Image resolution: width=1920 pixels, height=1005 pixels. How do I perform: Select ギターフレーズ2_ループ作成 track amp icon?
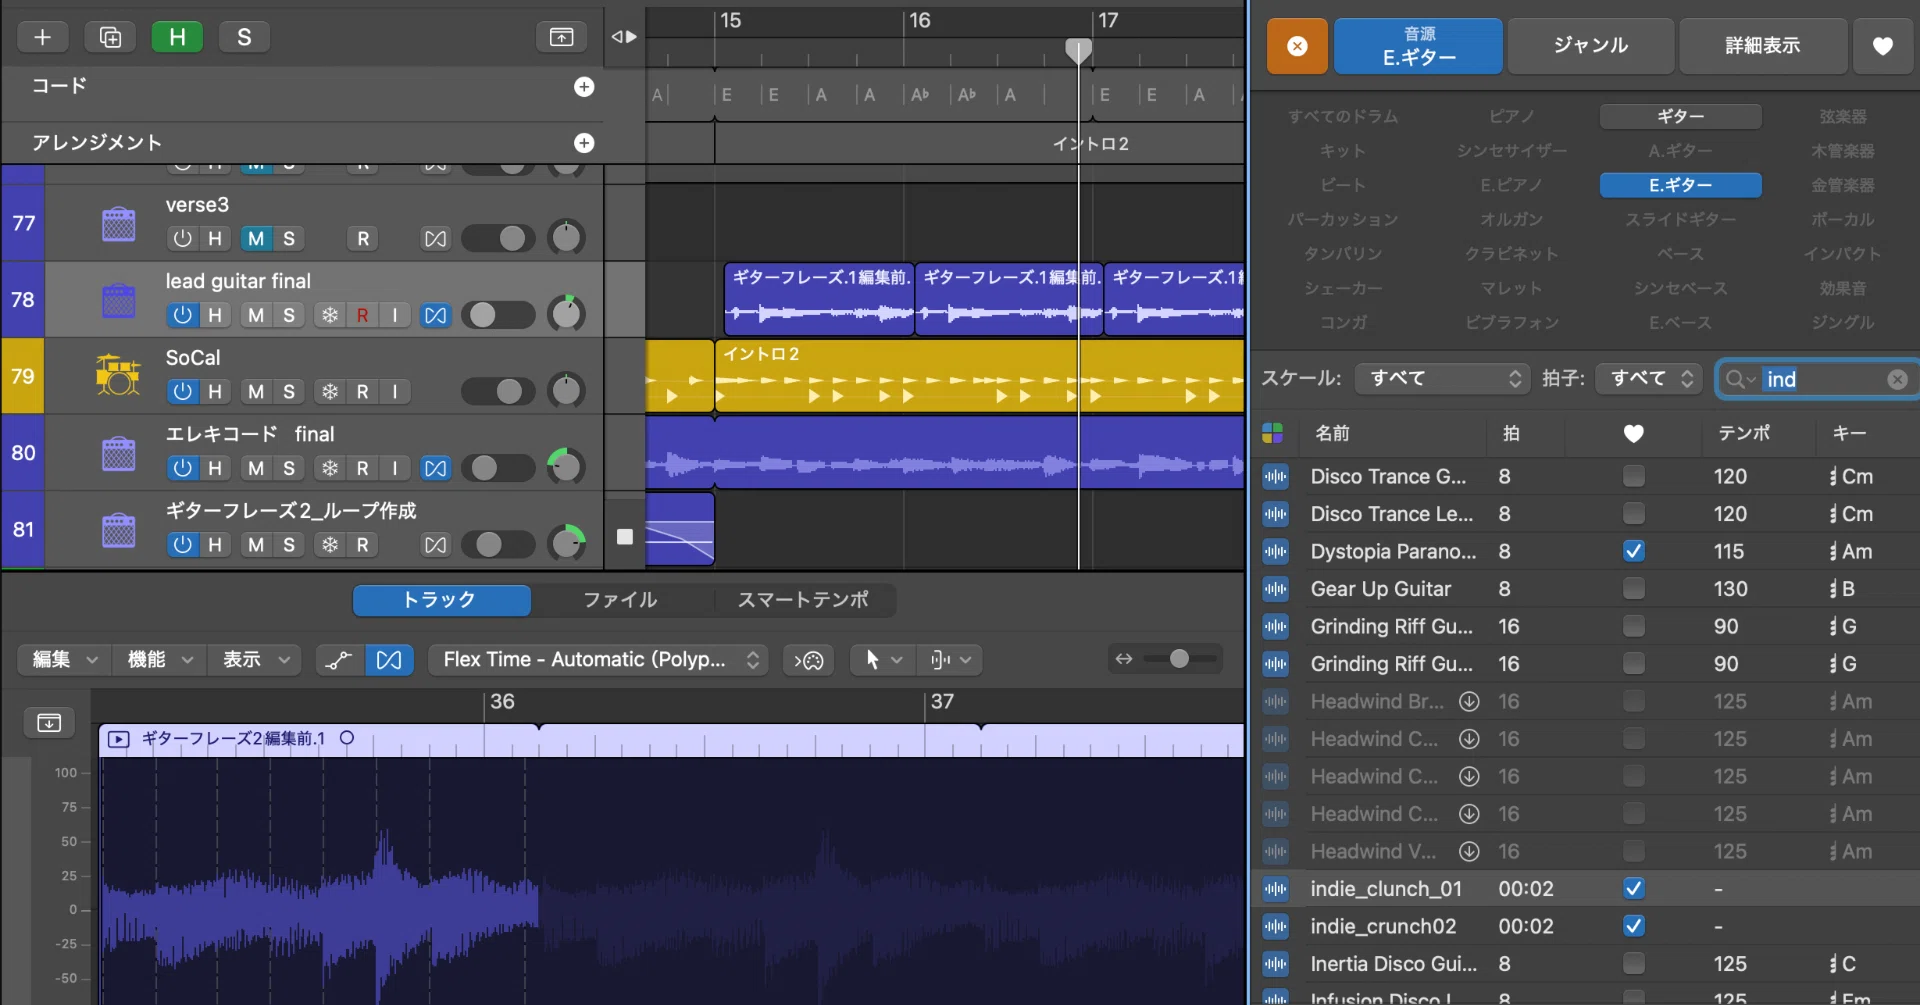pos(119,530)
